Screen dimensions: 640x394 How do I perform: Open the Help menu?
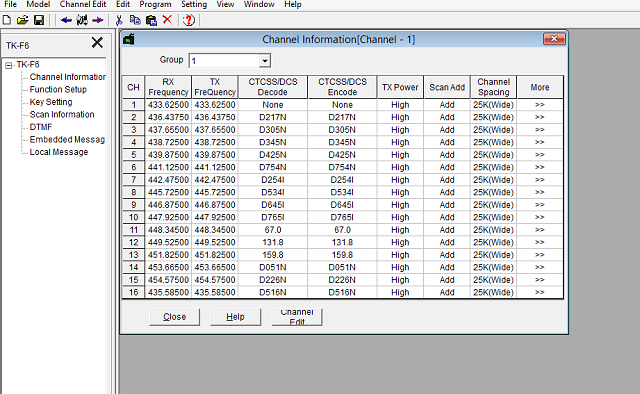tap(293, 4)
